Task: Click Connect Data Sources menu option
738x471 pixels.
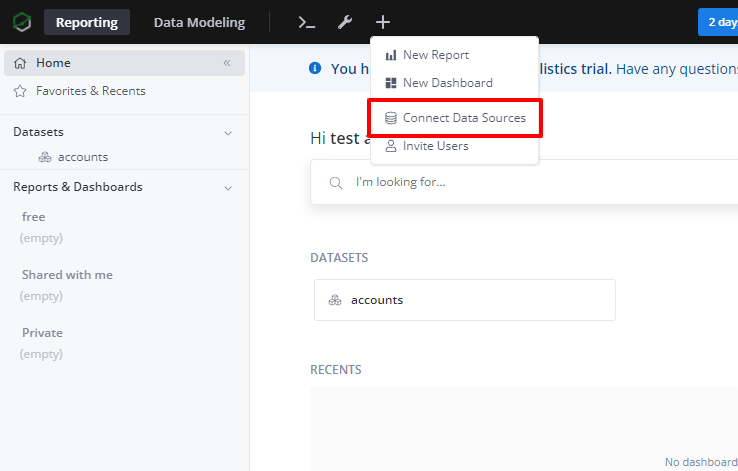Action: coord(463,118)
